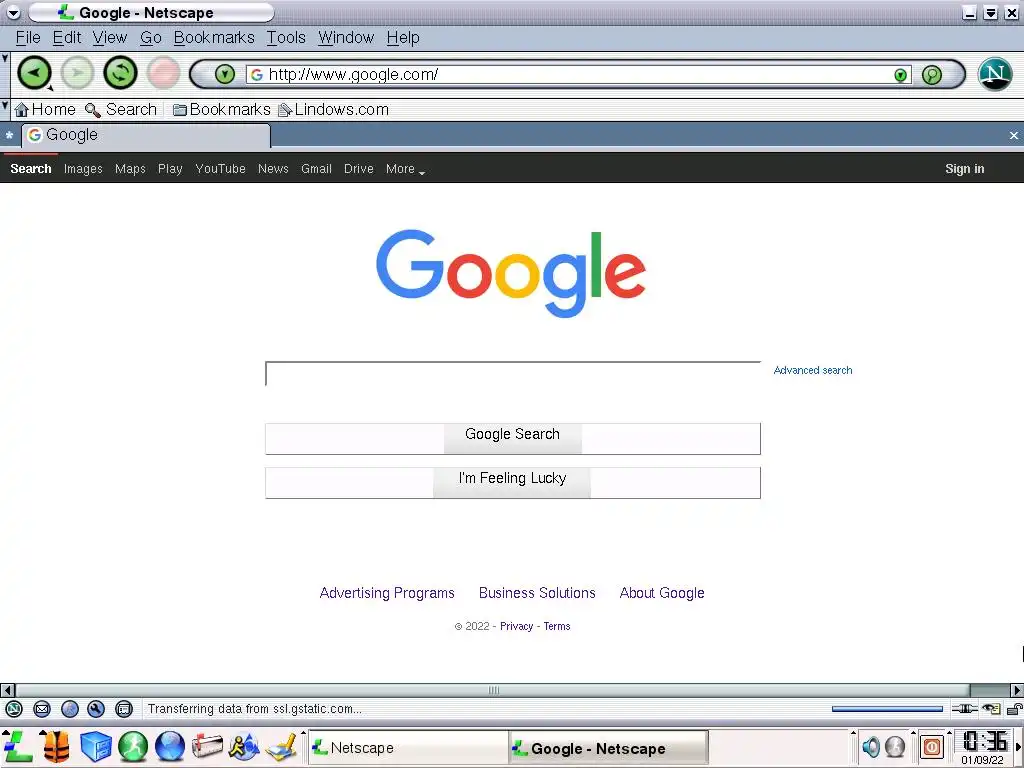Focus the Google search text box
Viewport: 1024px width, 768px height.
[513, 374]
